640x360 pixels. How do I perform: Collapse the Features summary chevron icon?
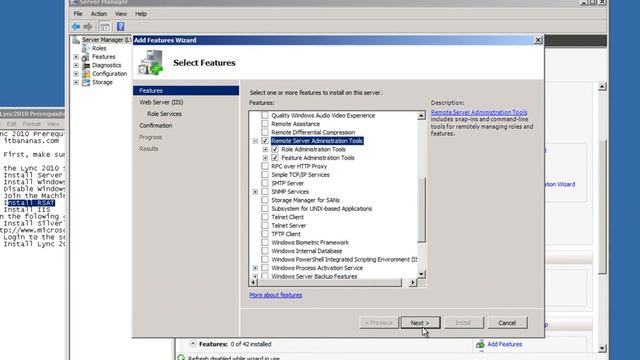[x=192, y=344]
